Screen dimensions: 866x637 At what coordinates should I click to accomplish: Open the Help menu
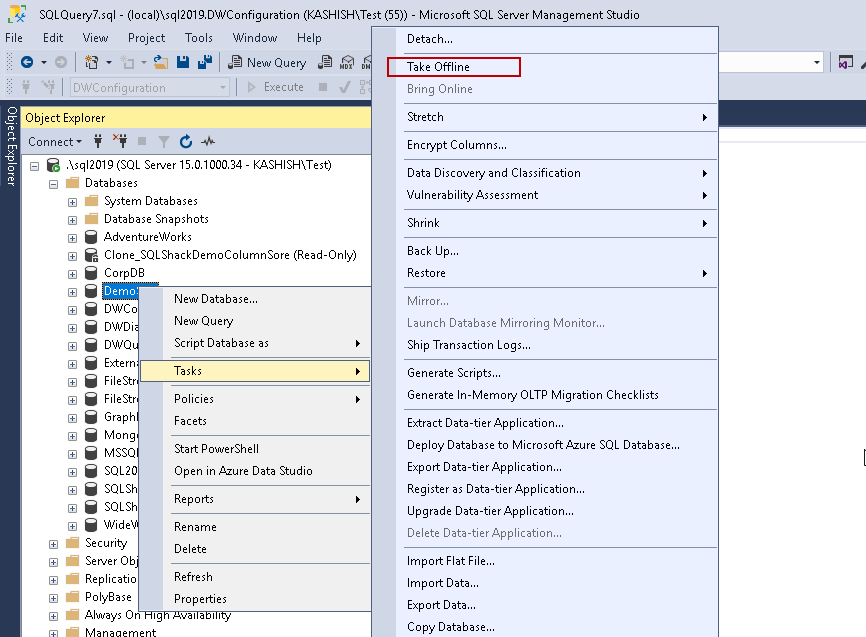(x=309, y=38)
